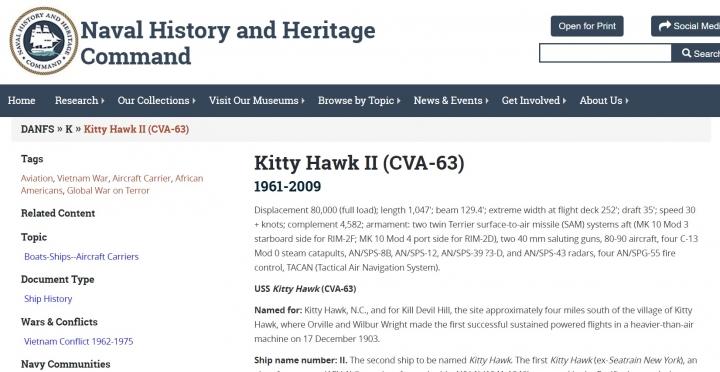720x372 pixels.
Task: Follow the DANFS breadcrumb link
Action: 37,129
